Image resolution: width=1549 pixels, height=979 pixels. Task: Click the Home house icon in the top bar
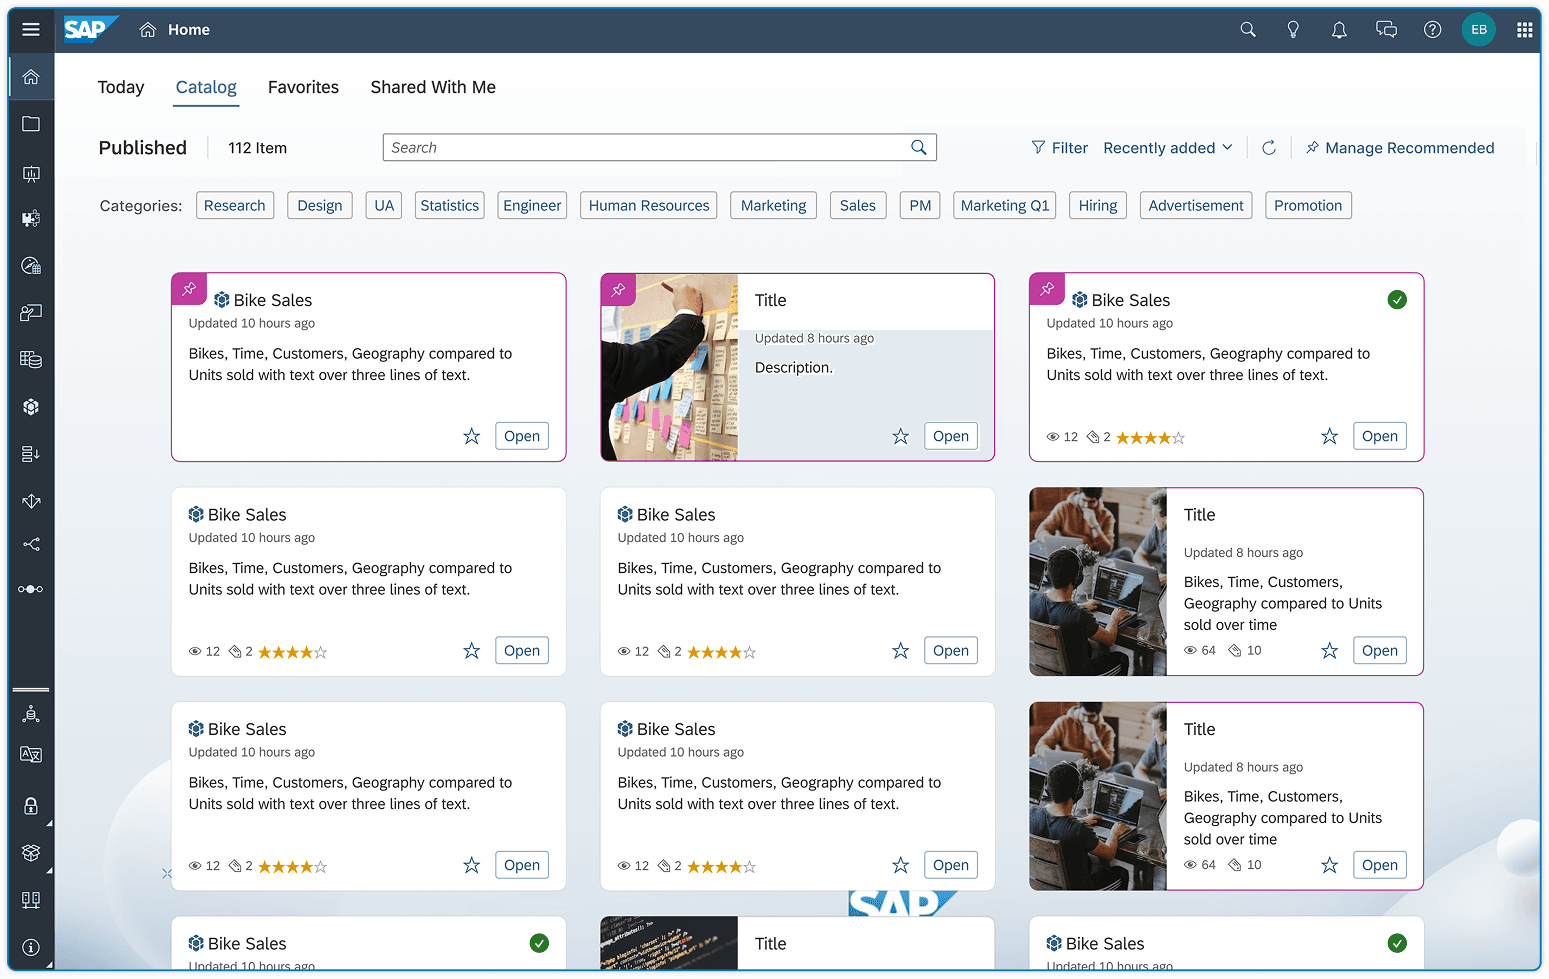pos(148,30)
